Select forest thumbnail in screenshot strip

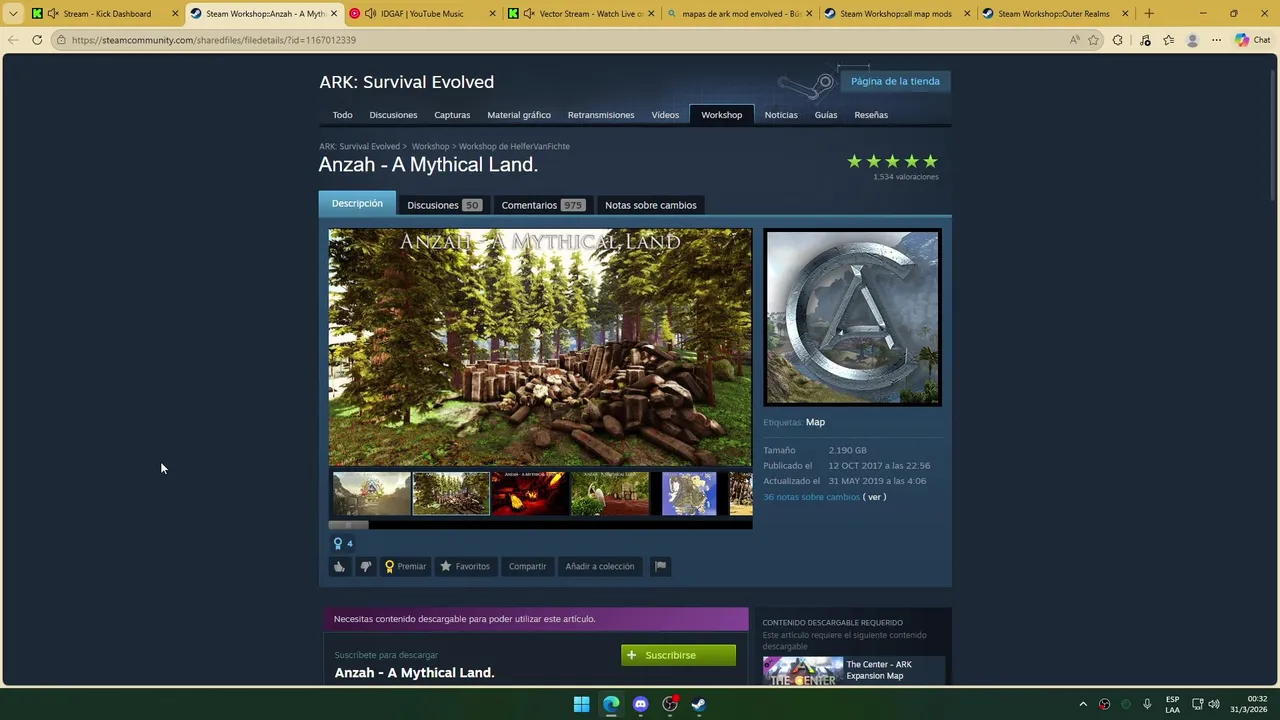(x=451, y=494)
